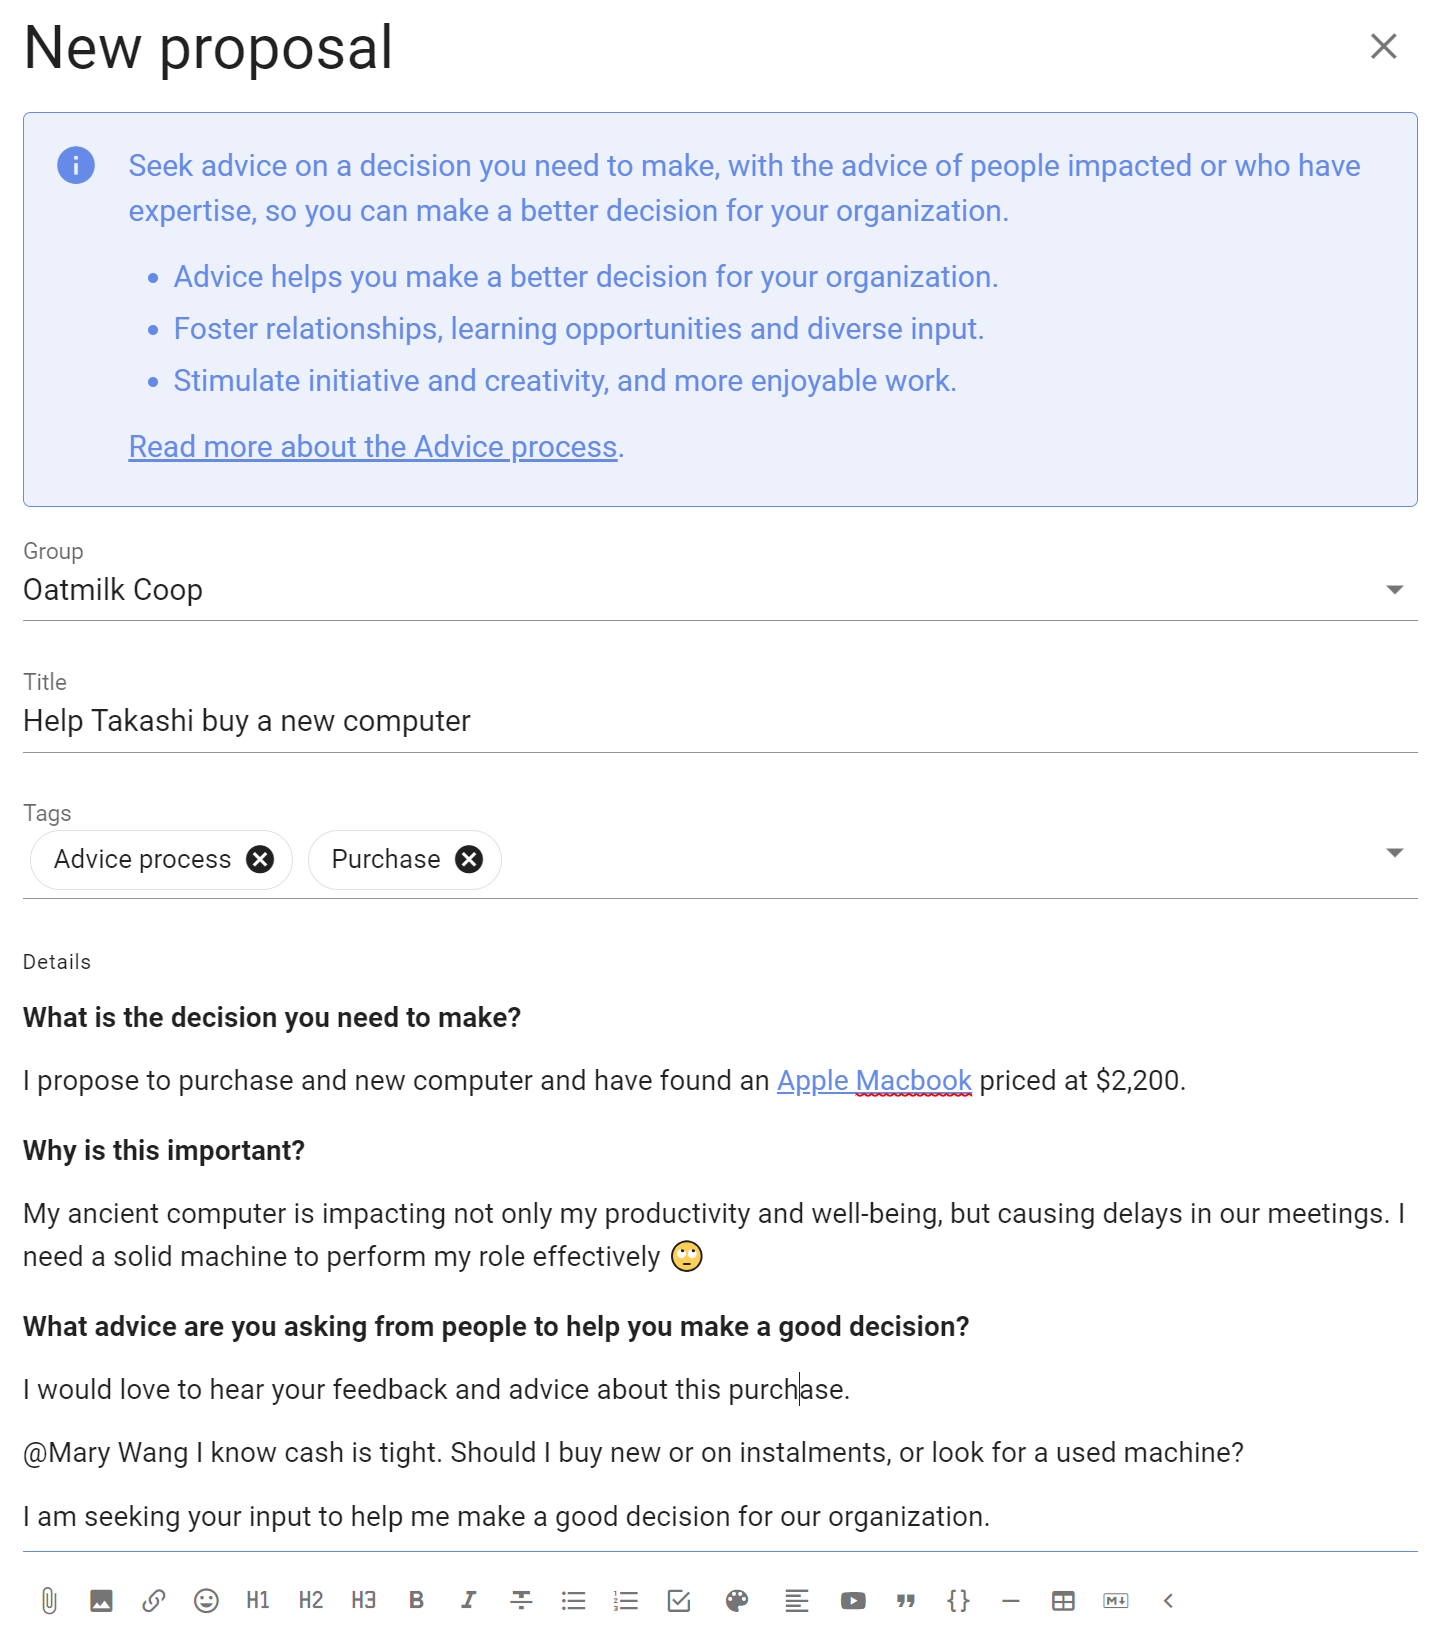The height and width of the screenshot is (1641, 1435).
Task: Add a hyperlink with the link icon
Action: pyautogui.click(x=153, y=1601)
